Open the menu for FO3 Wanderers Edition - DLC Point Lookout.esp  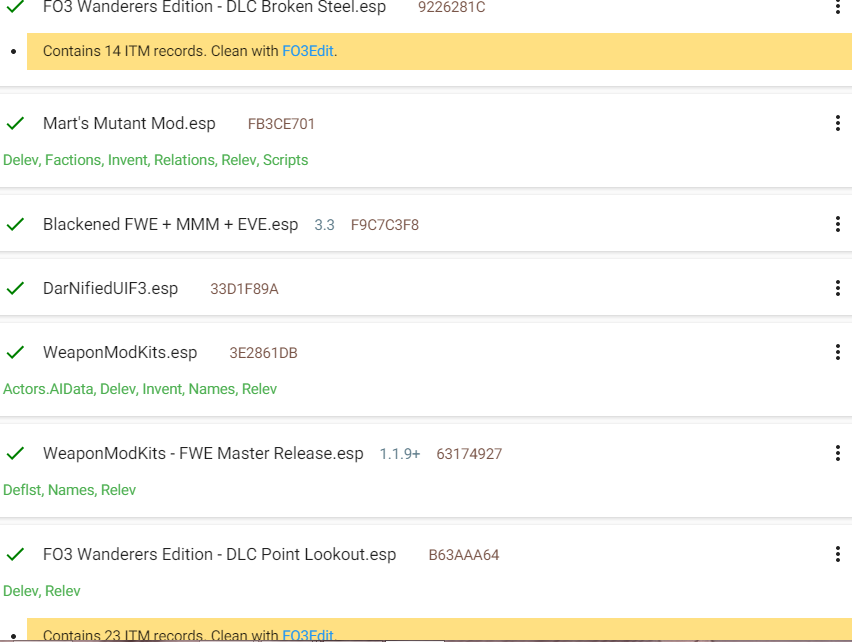click(x=837, y=554)
